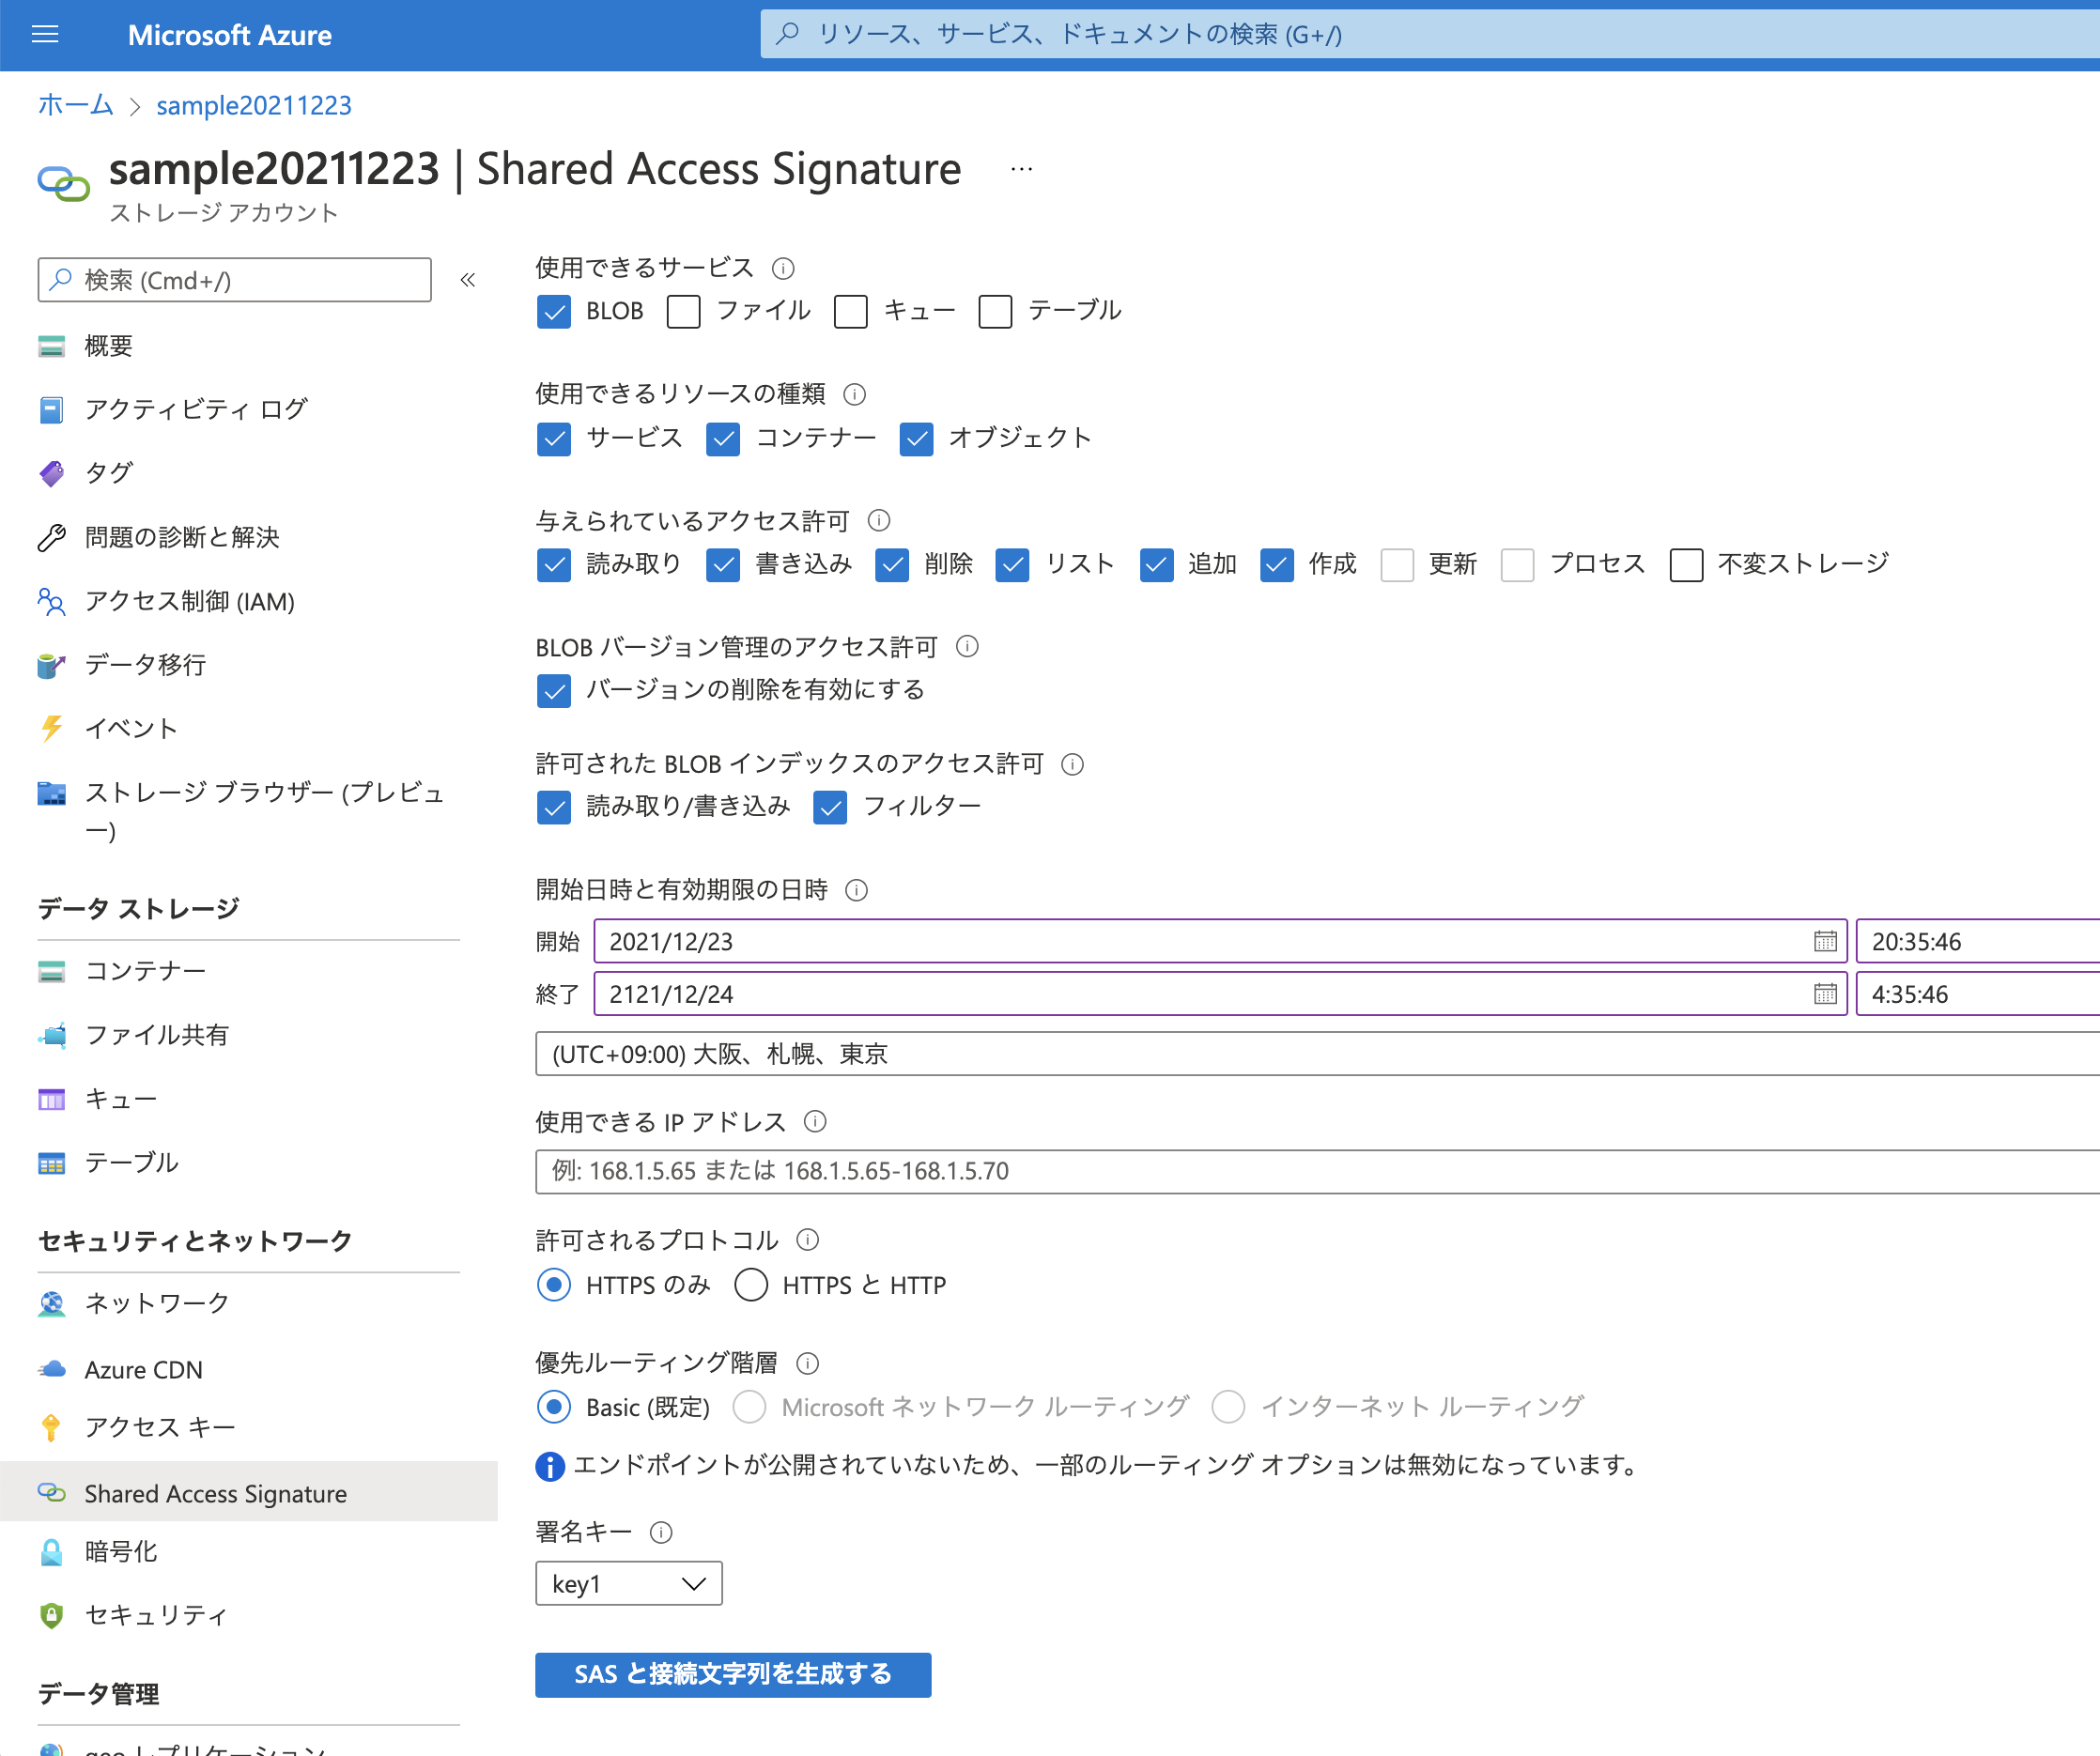Open the 署名キー key1 dropdown

click(628, 1583)
